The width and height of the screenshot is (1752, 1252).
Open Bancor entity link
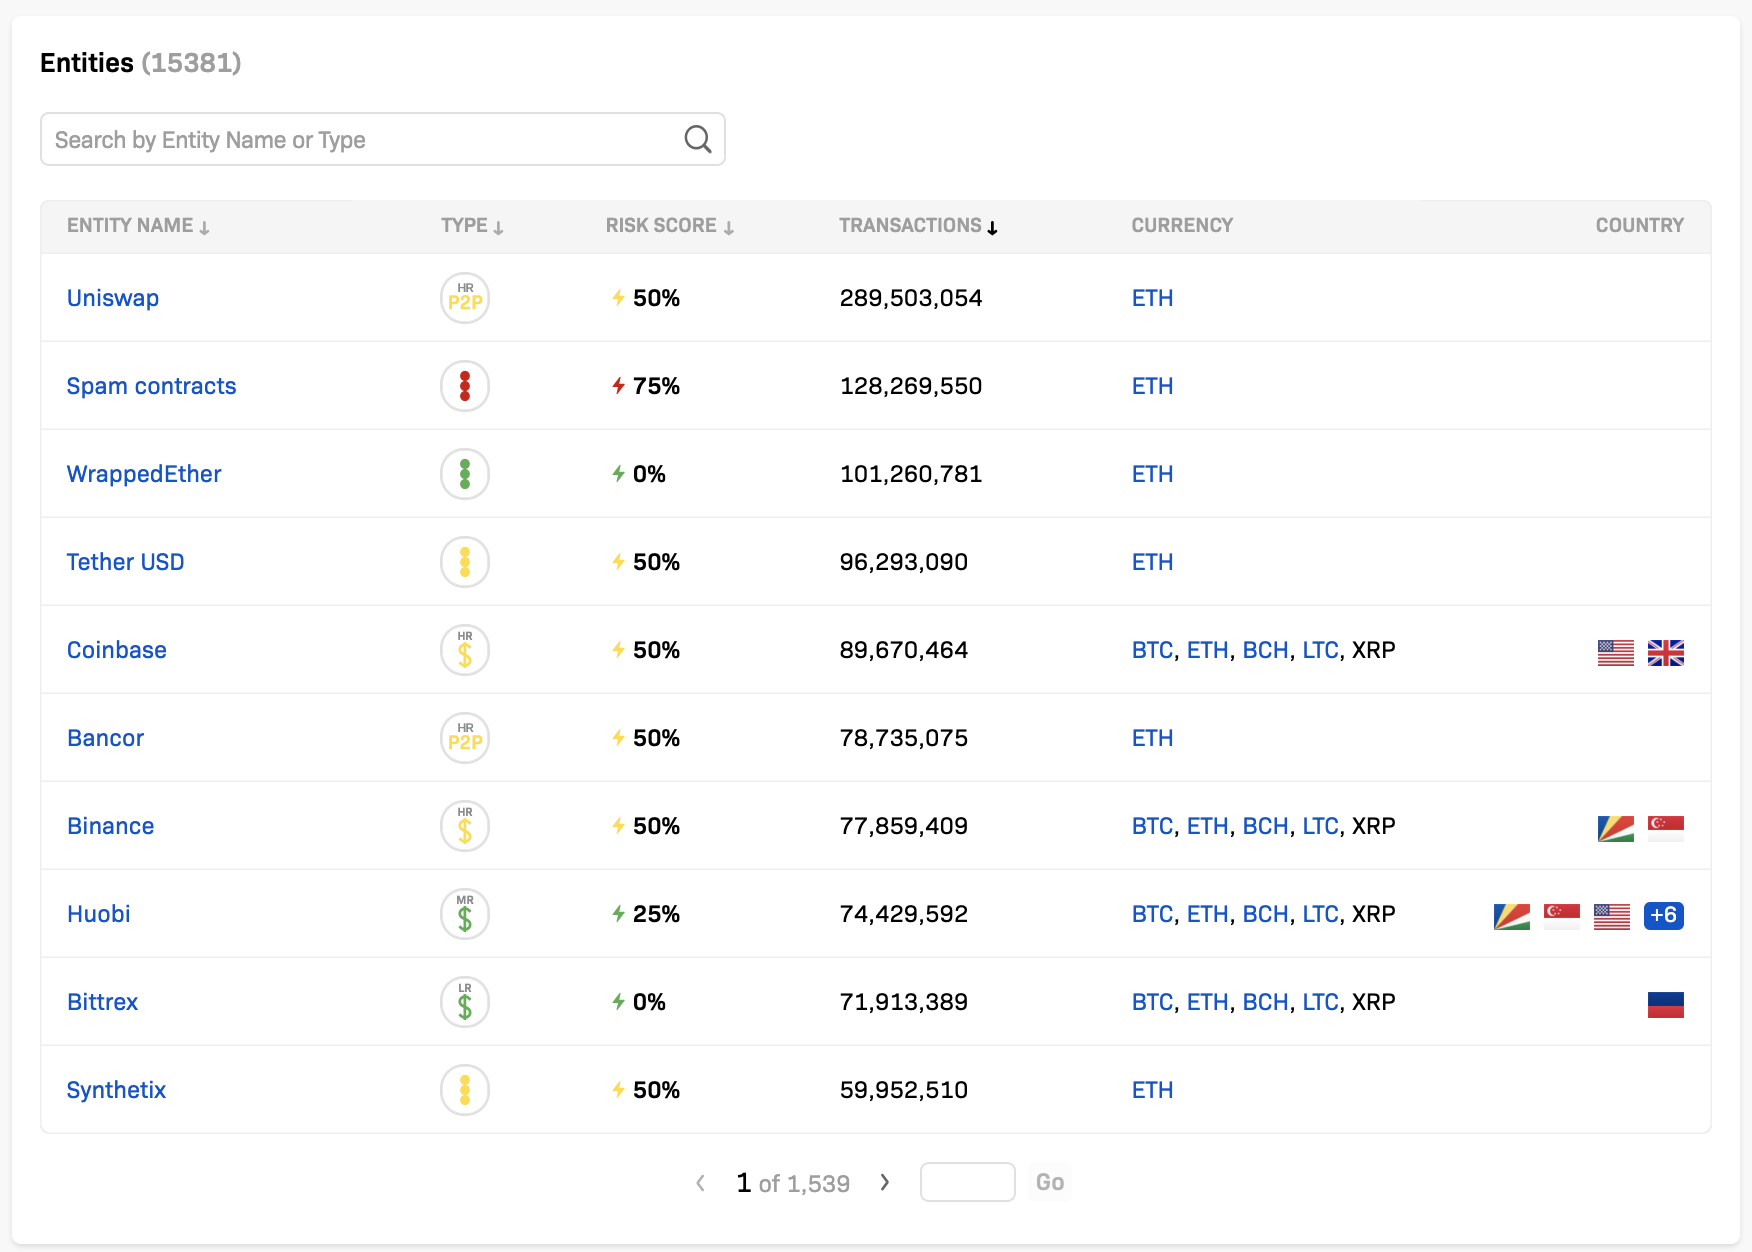106,738
